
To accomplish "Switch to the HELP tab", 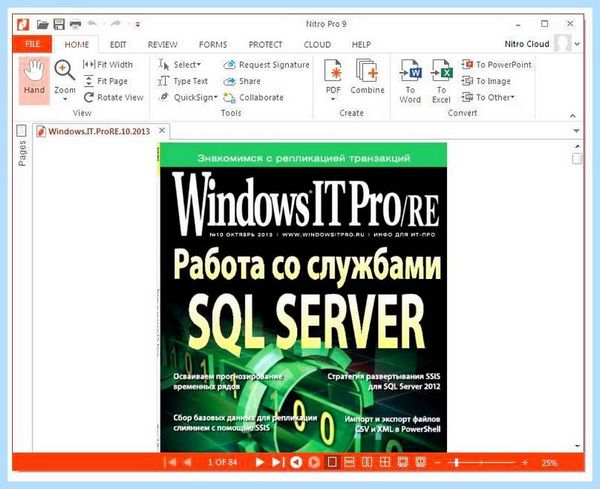I will tap(361, 44).
